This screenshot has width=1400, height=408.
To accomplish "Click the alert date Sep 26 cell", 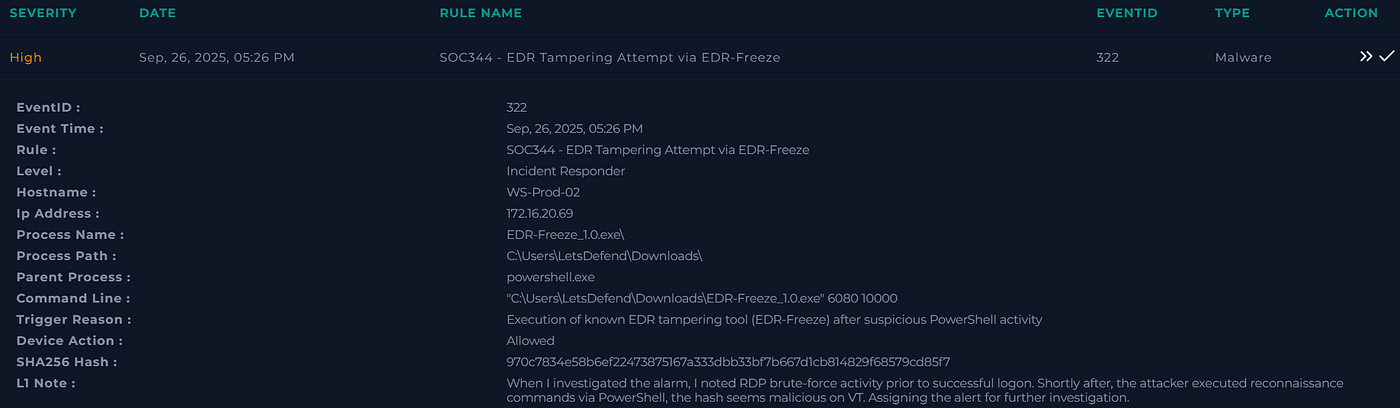I will (217, 58).
